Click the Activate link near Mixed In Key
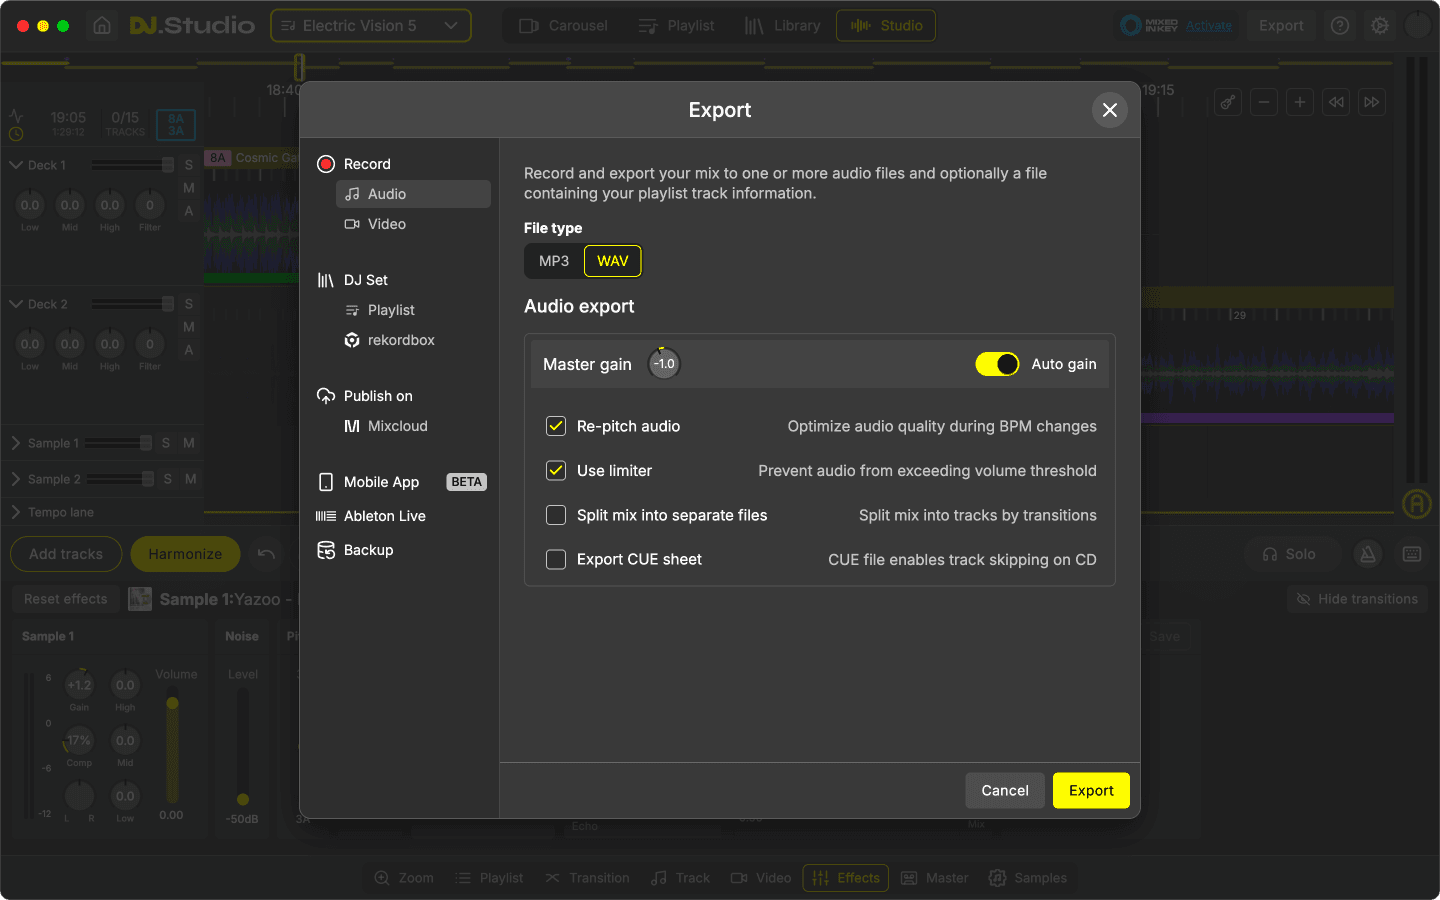Image resolution: width=1440 pixels, height=900 pixels. (1208, 26)
